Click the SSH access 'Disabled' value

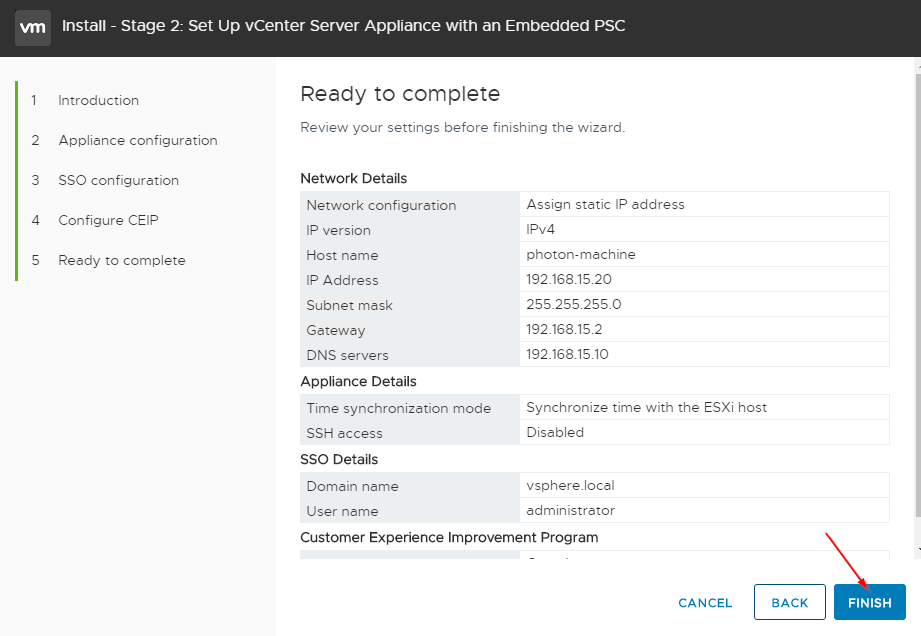point(554,432)
